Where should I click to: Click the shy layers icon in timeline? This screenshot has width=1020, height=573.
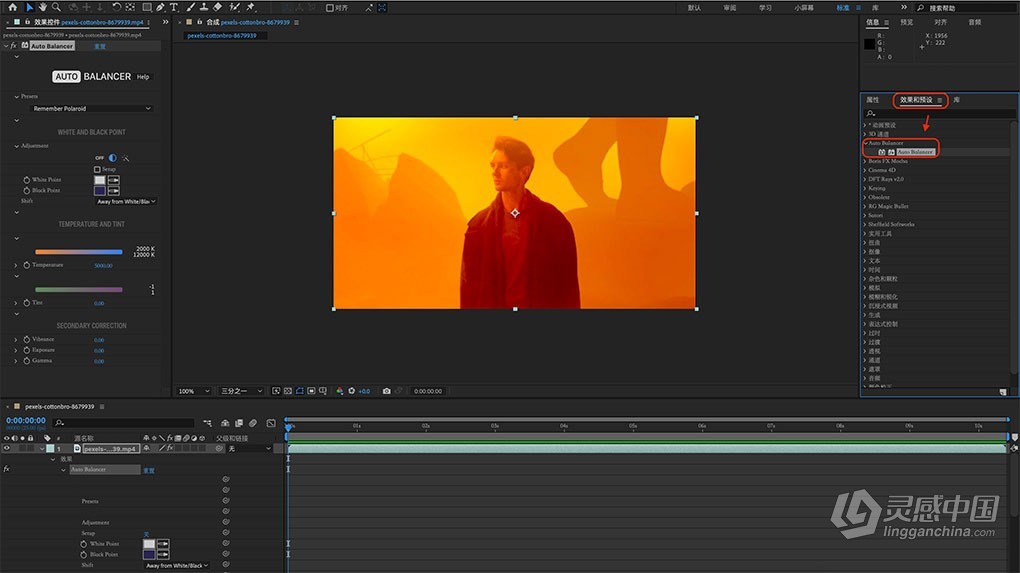pyautogui.click(x=225, y=423)
